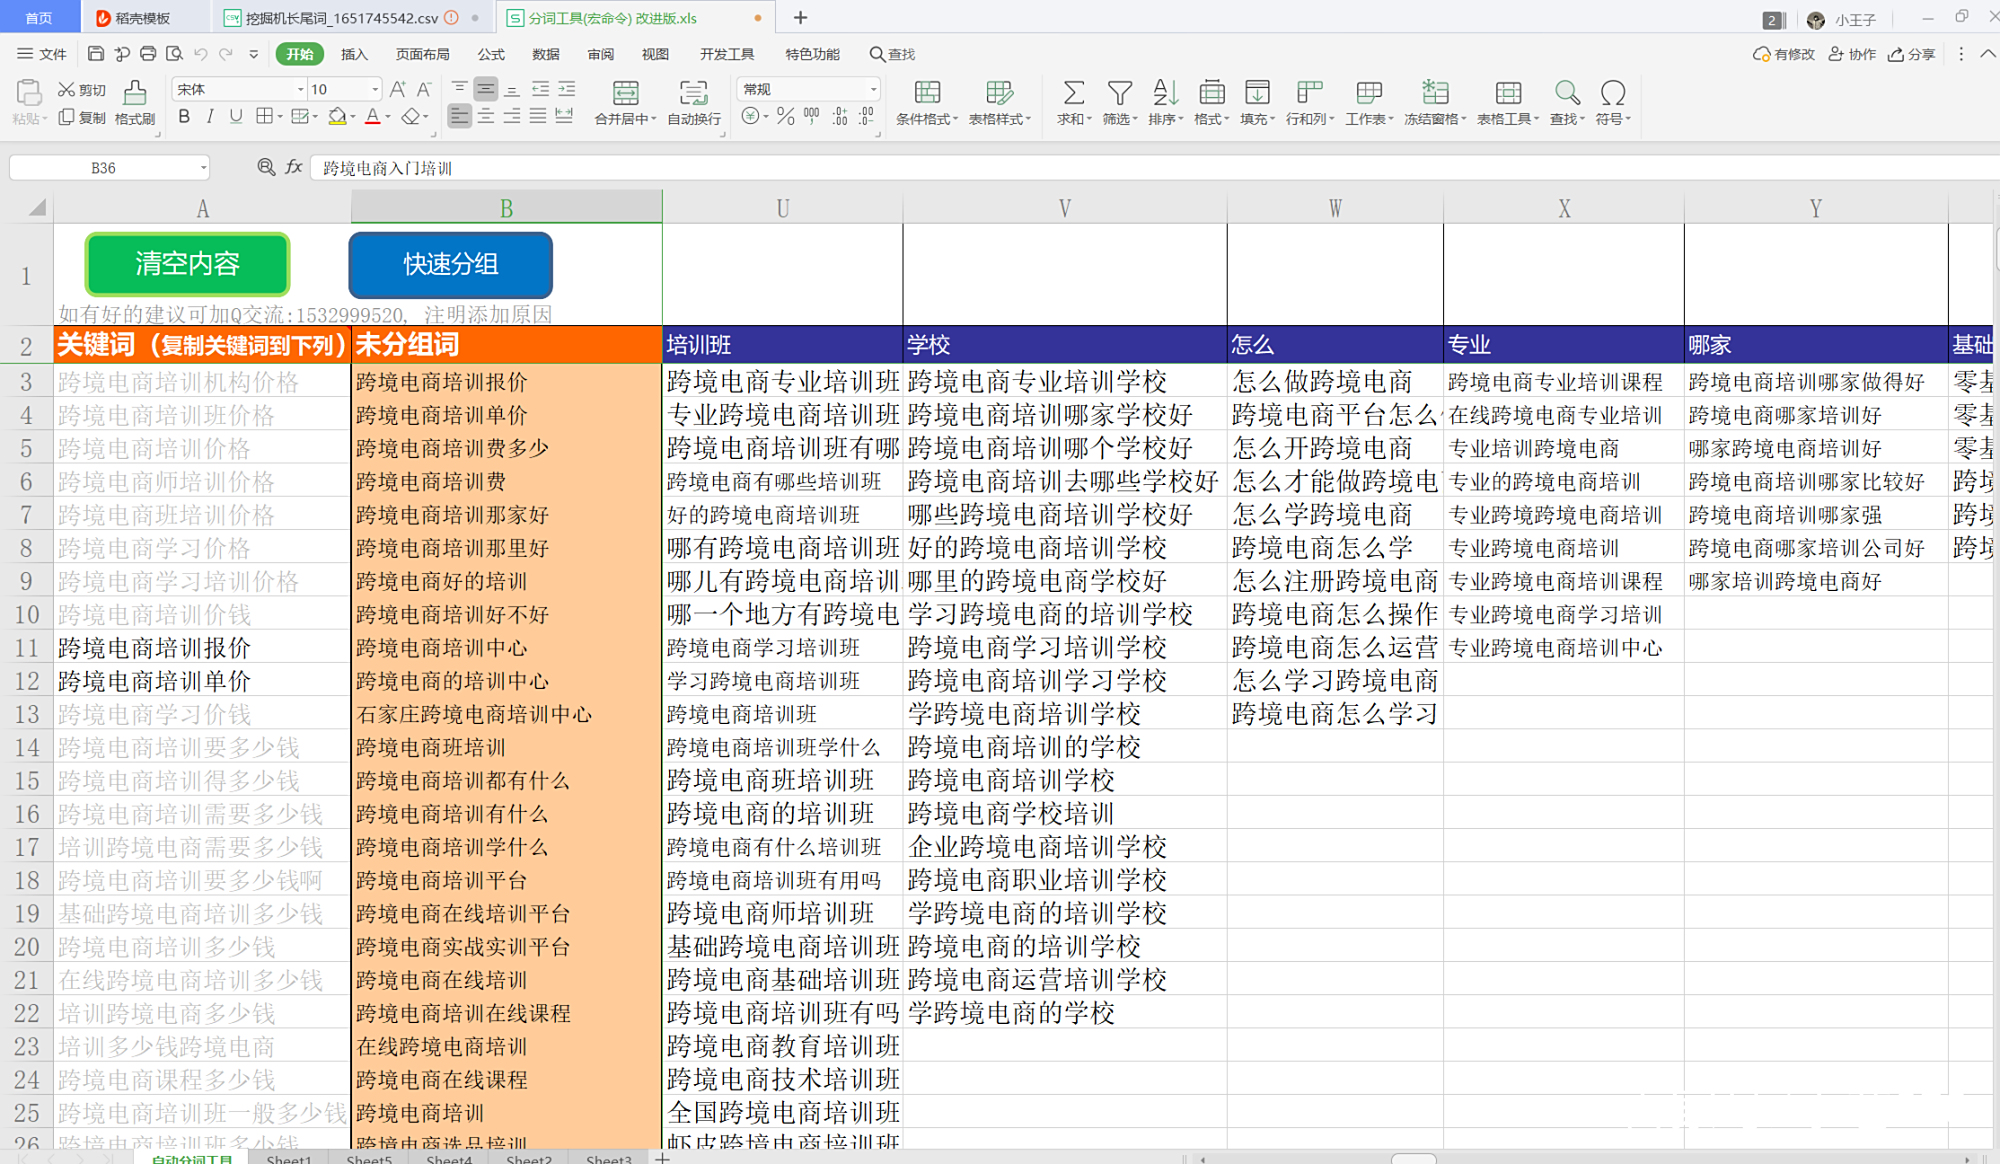Viewport: 2000px width, 1164px height.
Task: Click the 协作 collaborate button
Action: tap(1852, 54)
